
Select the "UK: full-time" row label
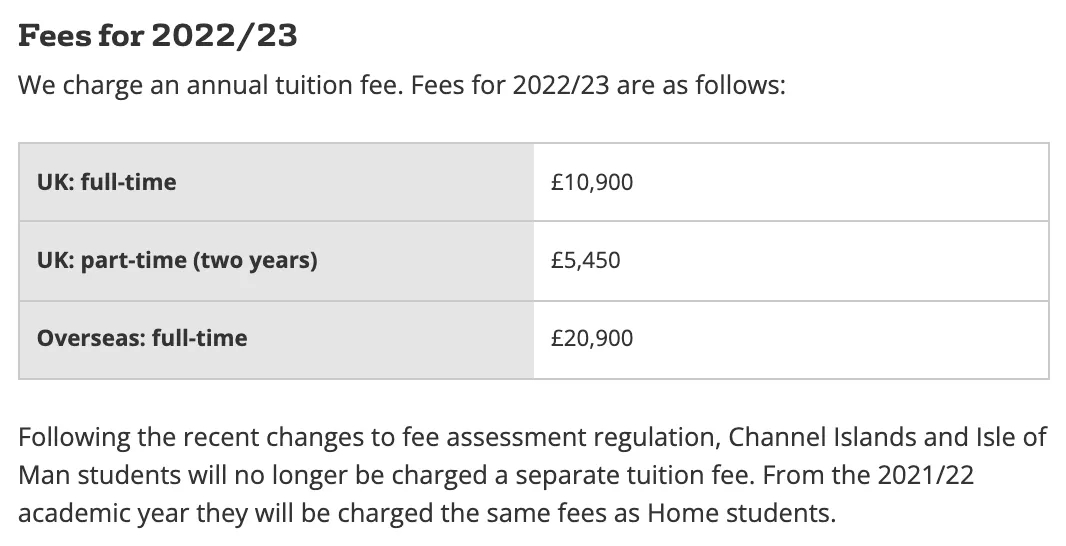coord(106,182)
